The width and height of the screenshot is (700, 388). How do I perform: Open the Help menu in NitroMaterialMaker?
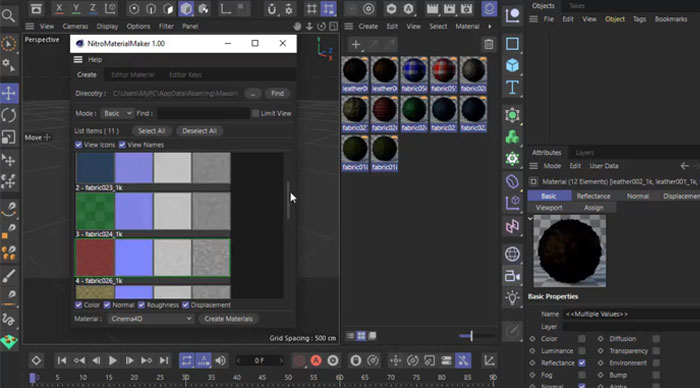(95, 59)
